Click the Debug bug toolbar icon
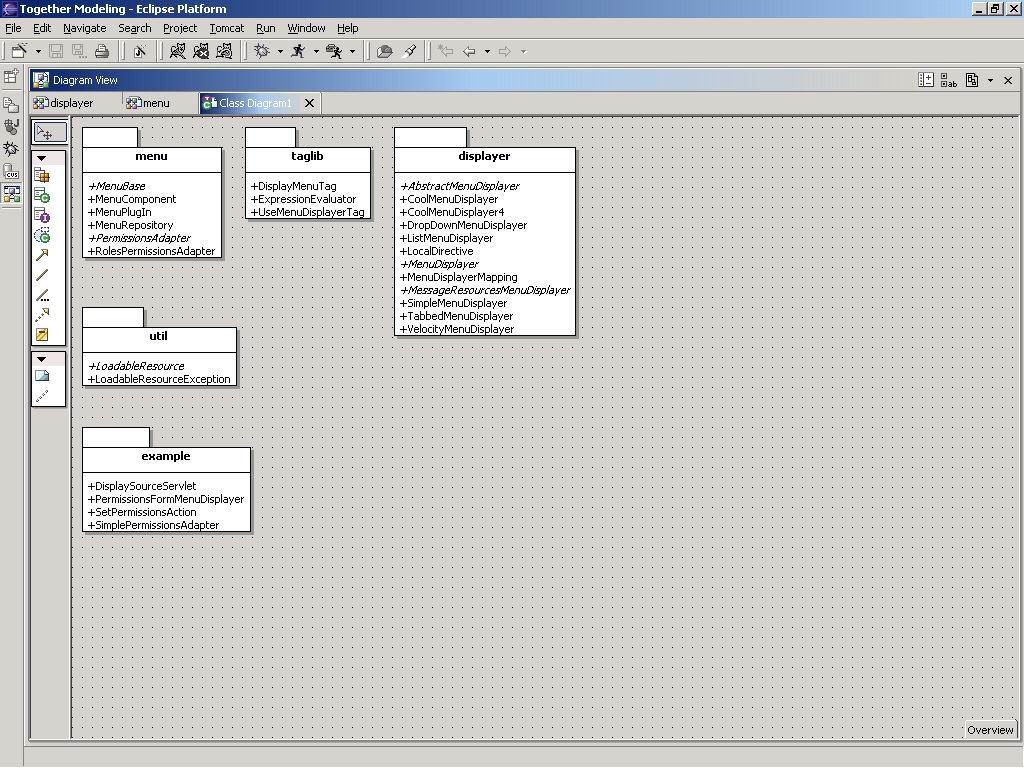1024x768 pixels. (262, 51)
